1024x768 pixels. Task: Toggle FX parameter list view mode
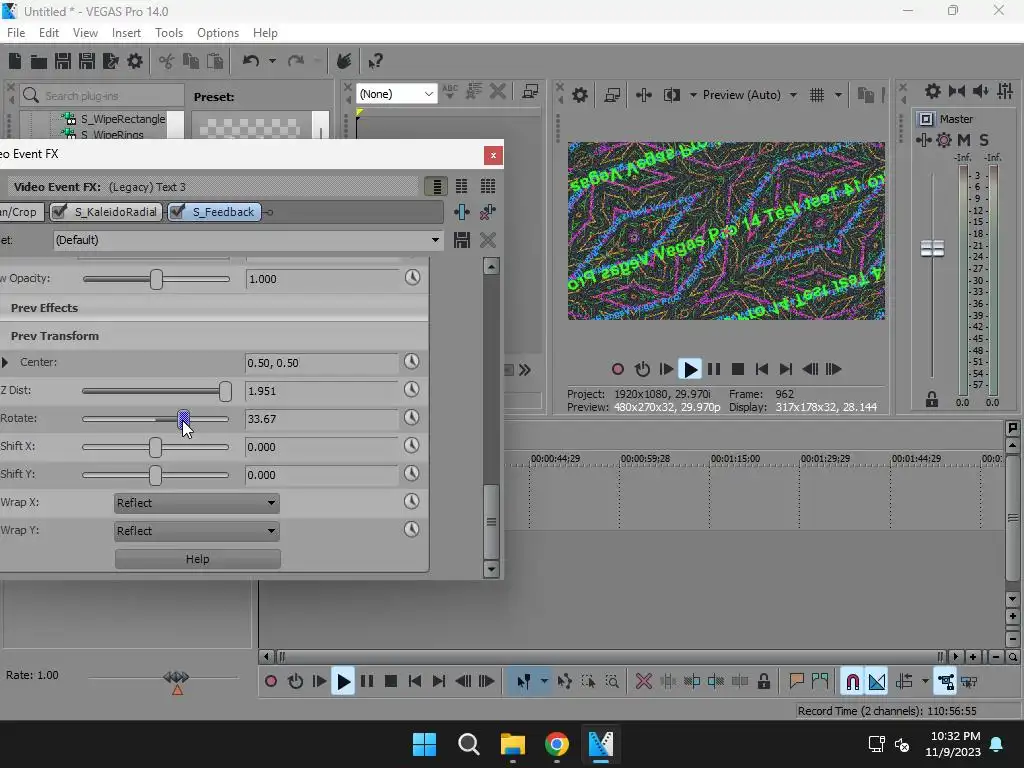[436, 187]
